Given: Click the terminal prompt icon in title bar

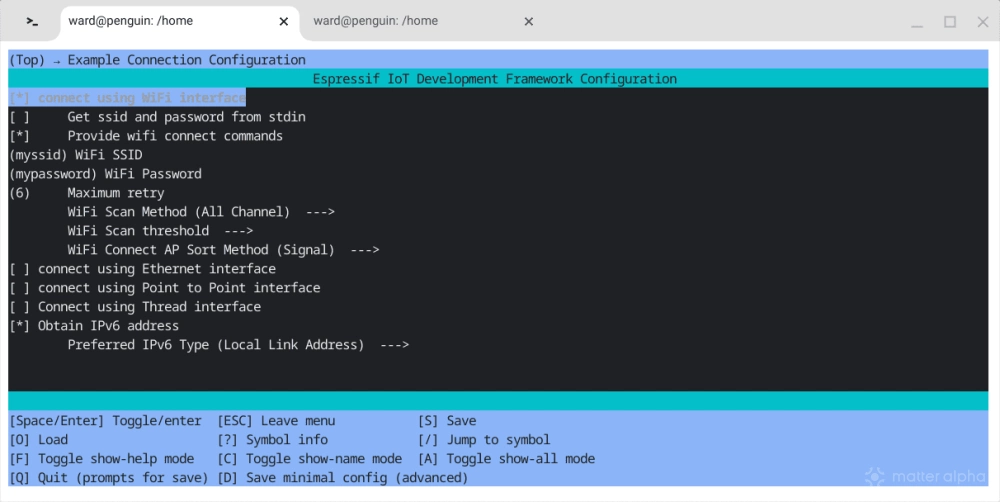Looking at the screenshot, I should 32,21.
